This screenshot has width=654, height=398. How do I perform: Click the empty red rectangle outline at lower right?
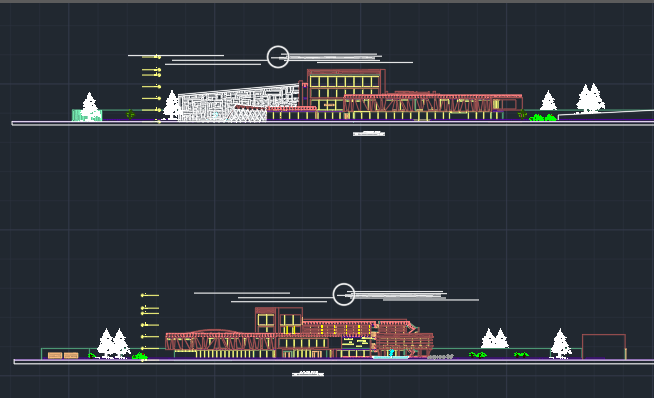[604, 346]
